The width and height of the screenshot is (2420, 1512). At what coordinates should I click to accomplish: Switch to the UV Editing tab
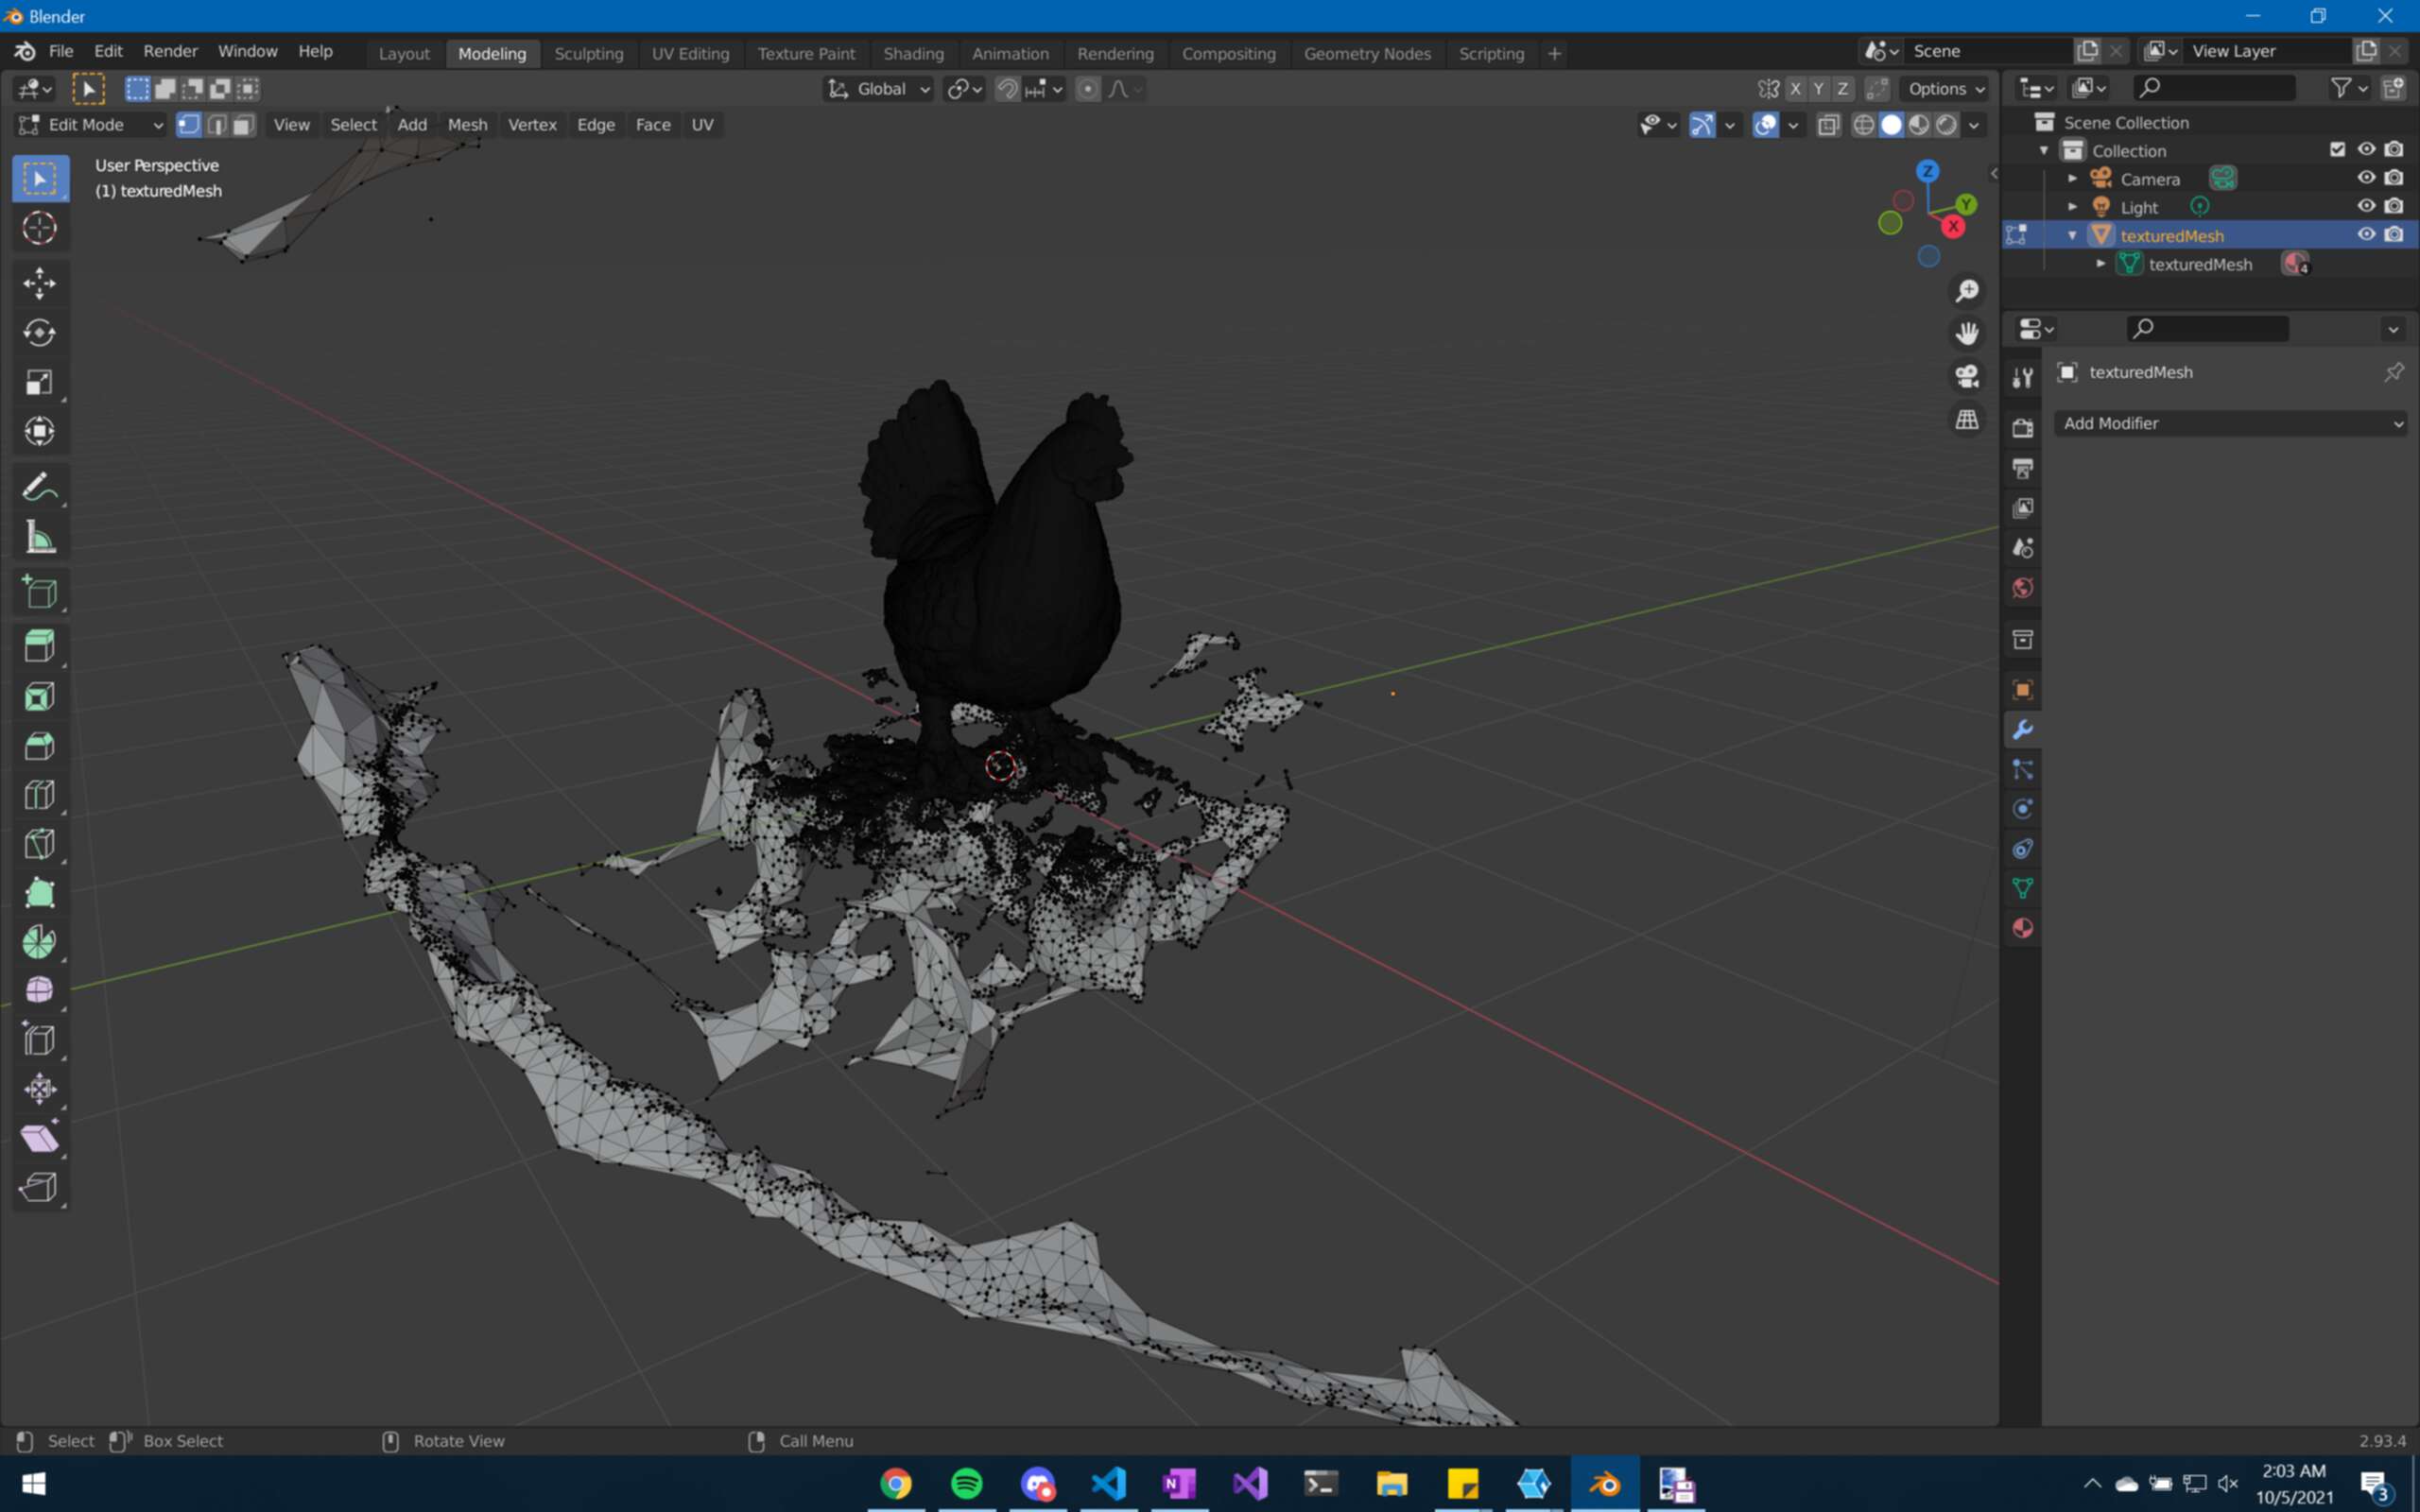coord(690,54)
